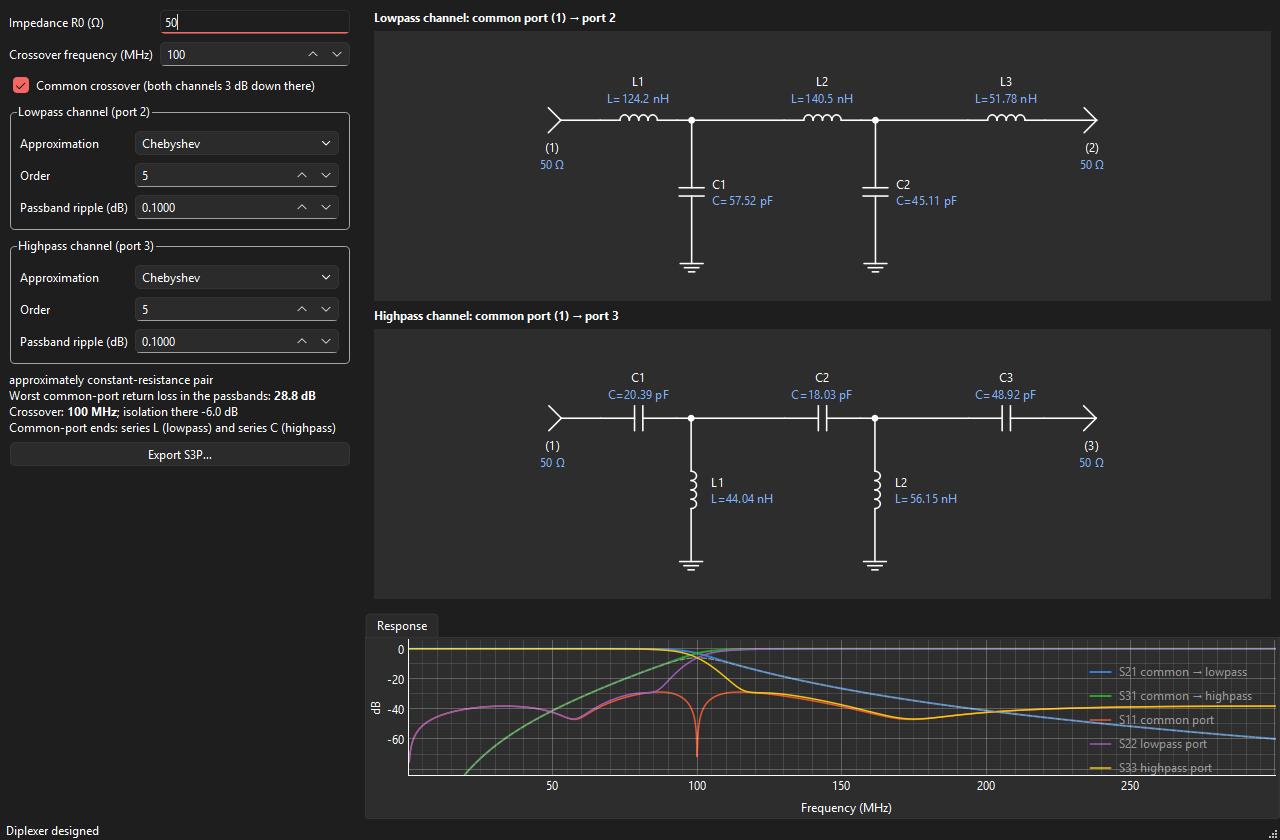Screen dimensions: 1280x840
Task: Click the lowpass inductor L1 symbol
Action: [x=638, y=118]
